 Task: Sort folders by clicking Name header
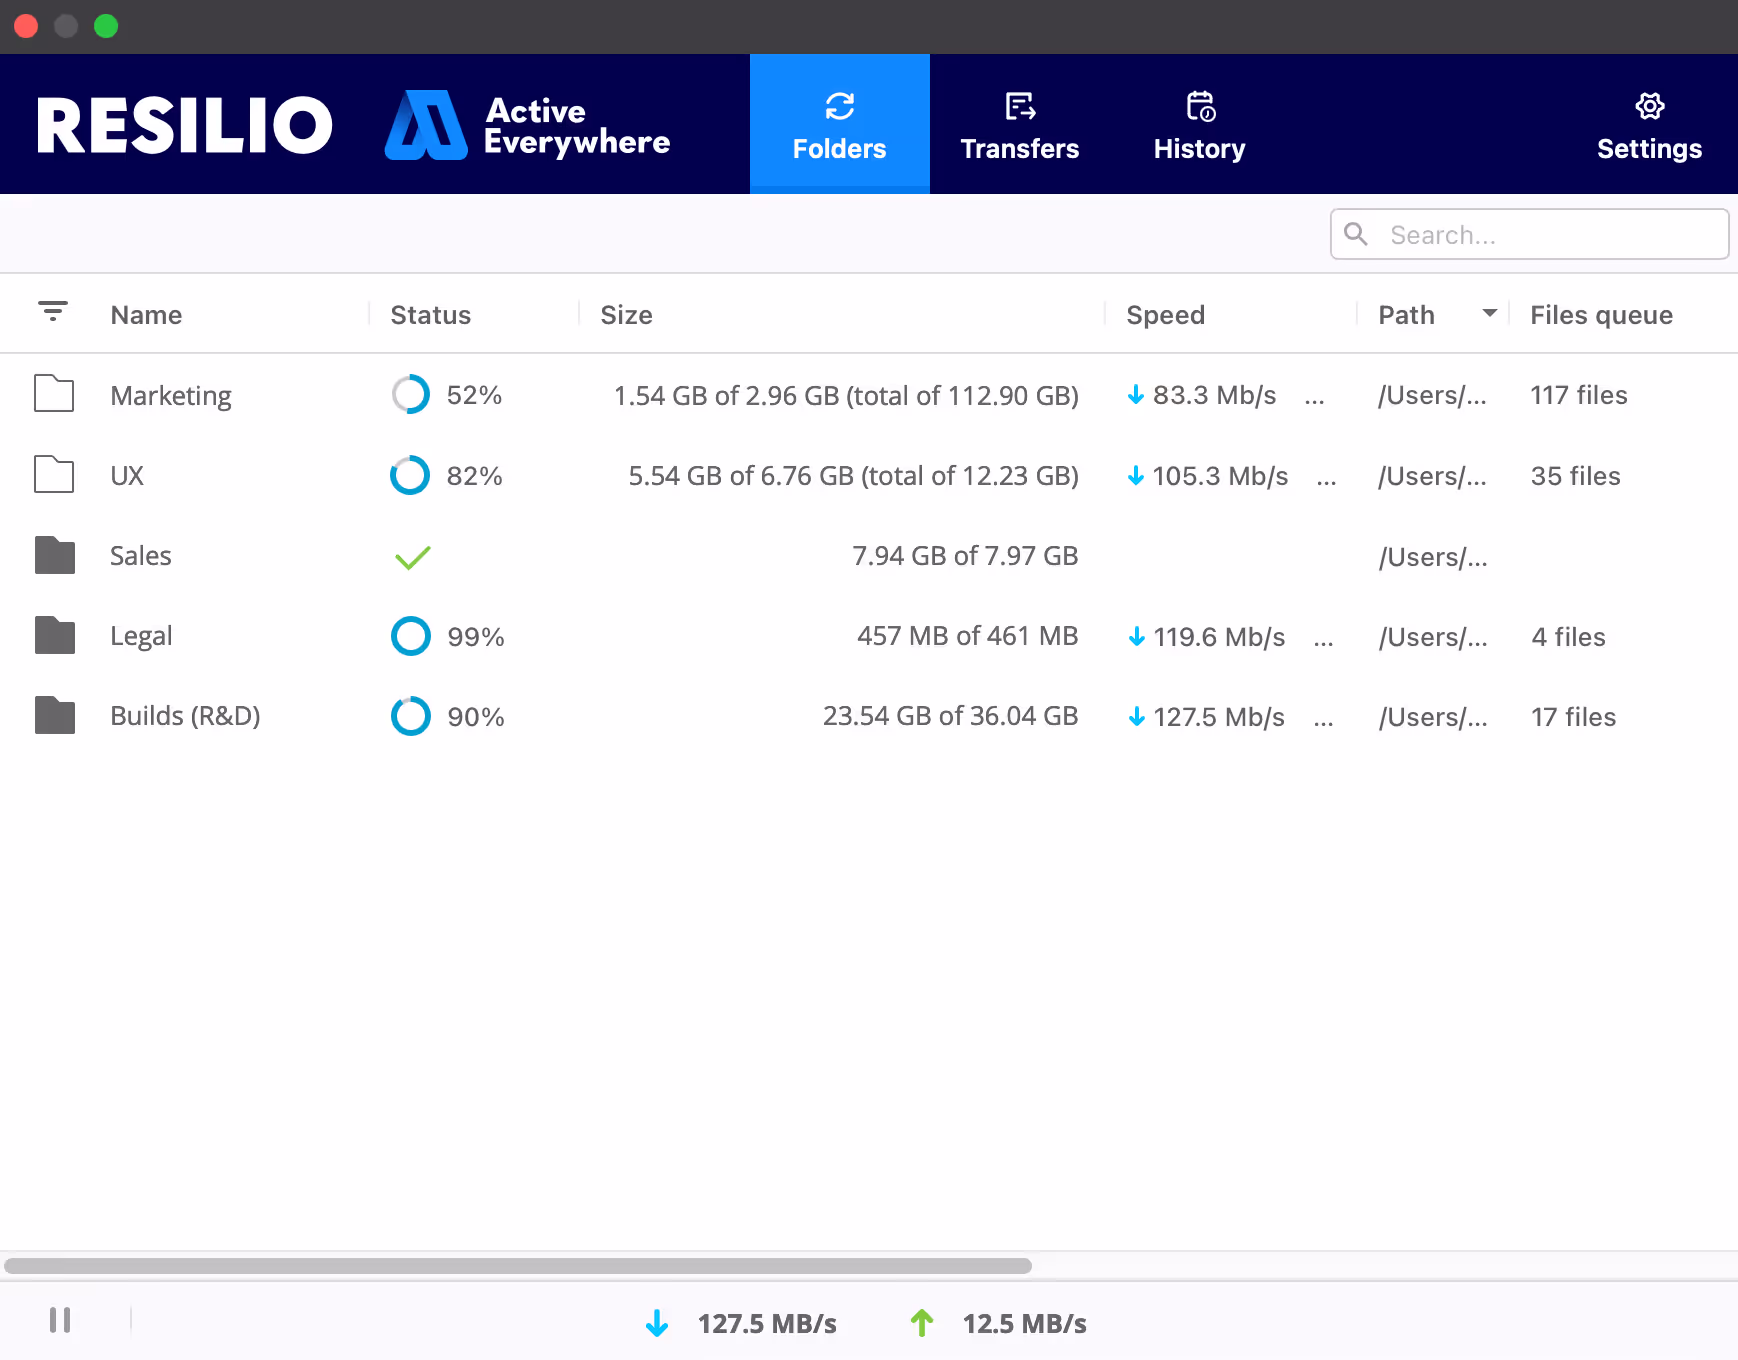pyautogui.click(x=146, y=314)
